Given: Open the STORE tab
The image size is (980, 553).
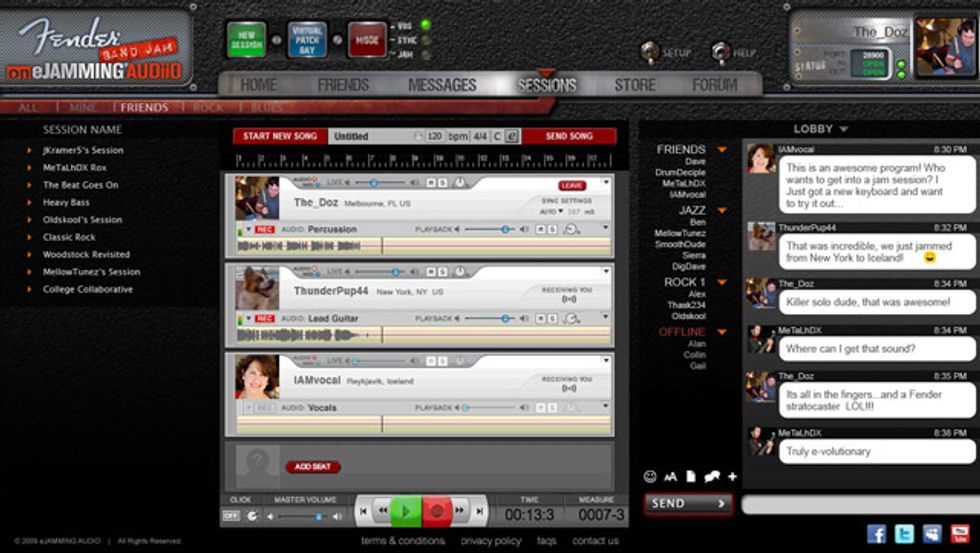Looking at the screenshot, I should click(x=635, y=85).
